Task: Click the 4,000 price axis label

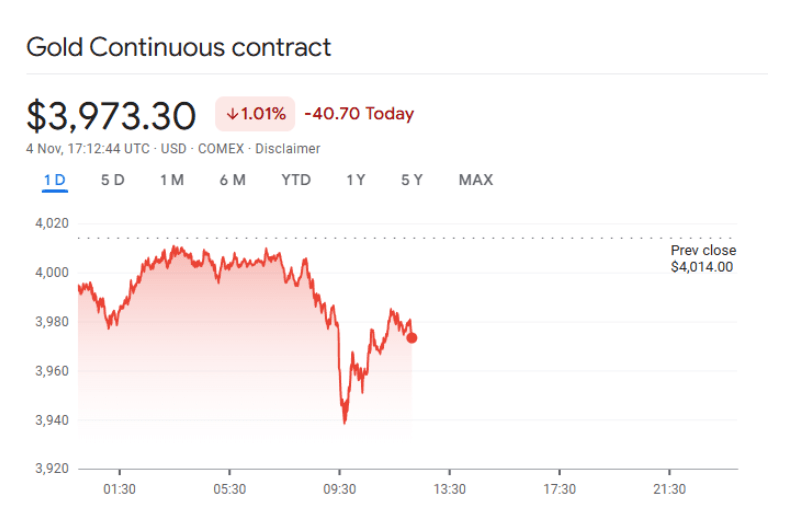Action: click(52, 272)
